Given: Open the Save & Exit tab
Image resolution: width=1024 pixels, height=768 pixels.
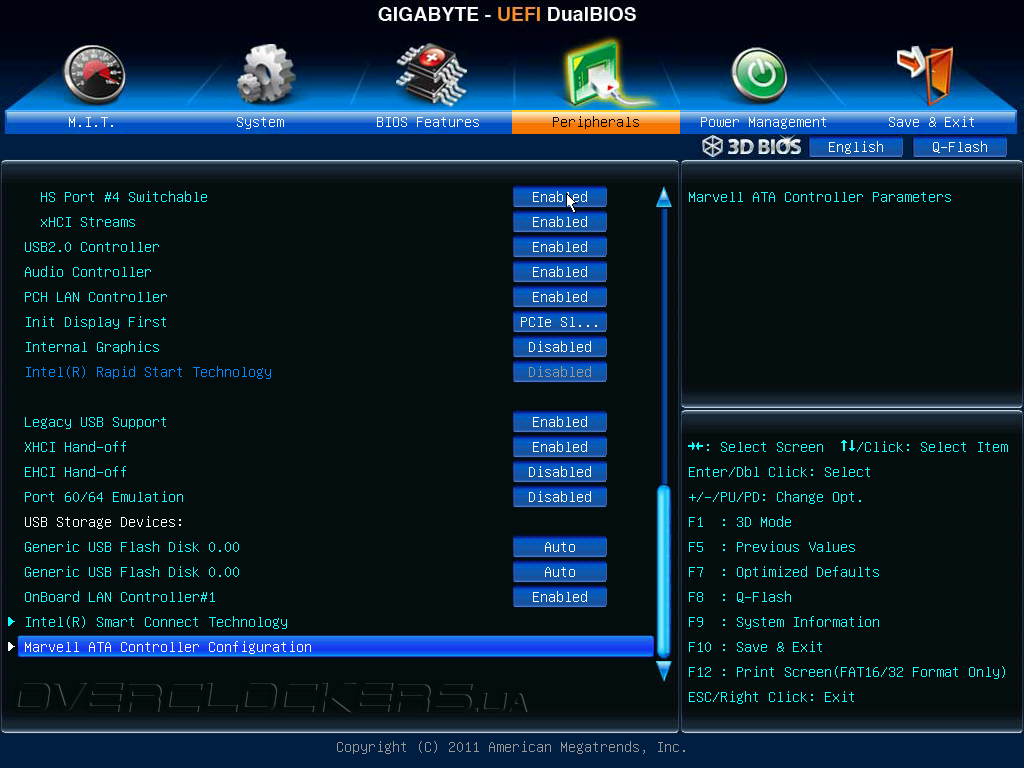Looking at the screenshot, I should click(931, 122).
